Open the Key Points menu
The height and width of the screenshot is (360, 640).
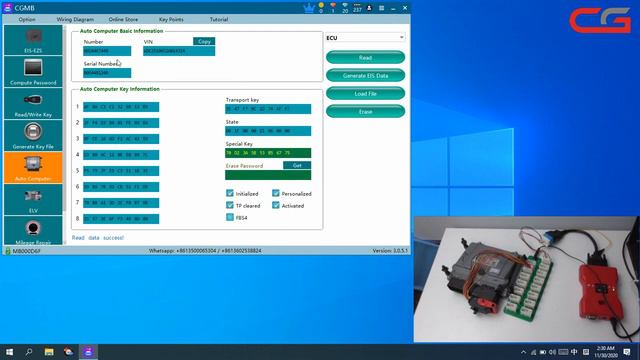(171, 19)
